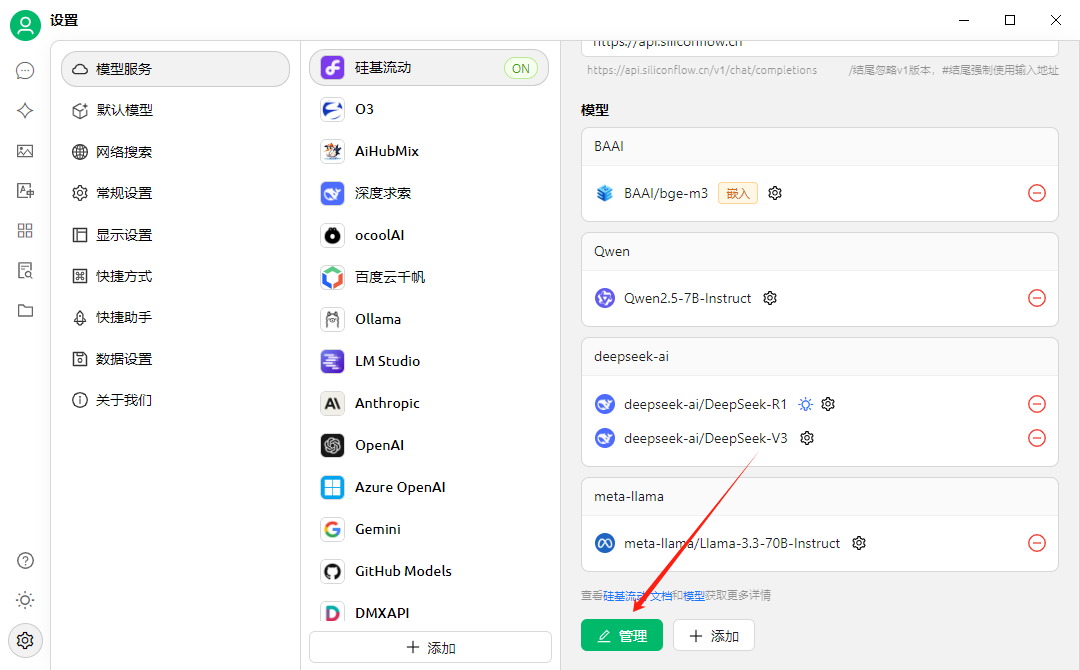Toggle the light/dark theme sun icon

[x=25, y=600]
